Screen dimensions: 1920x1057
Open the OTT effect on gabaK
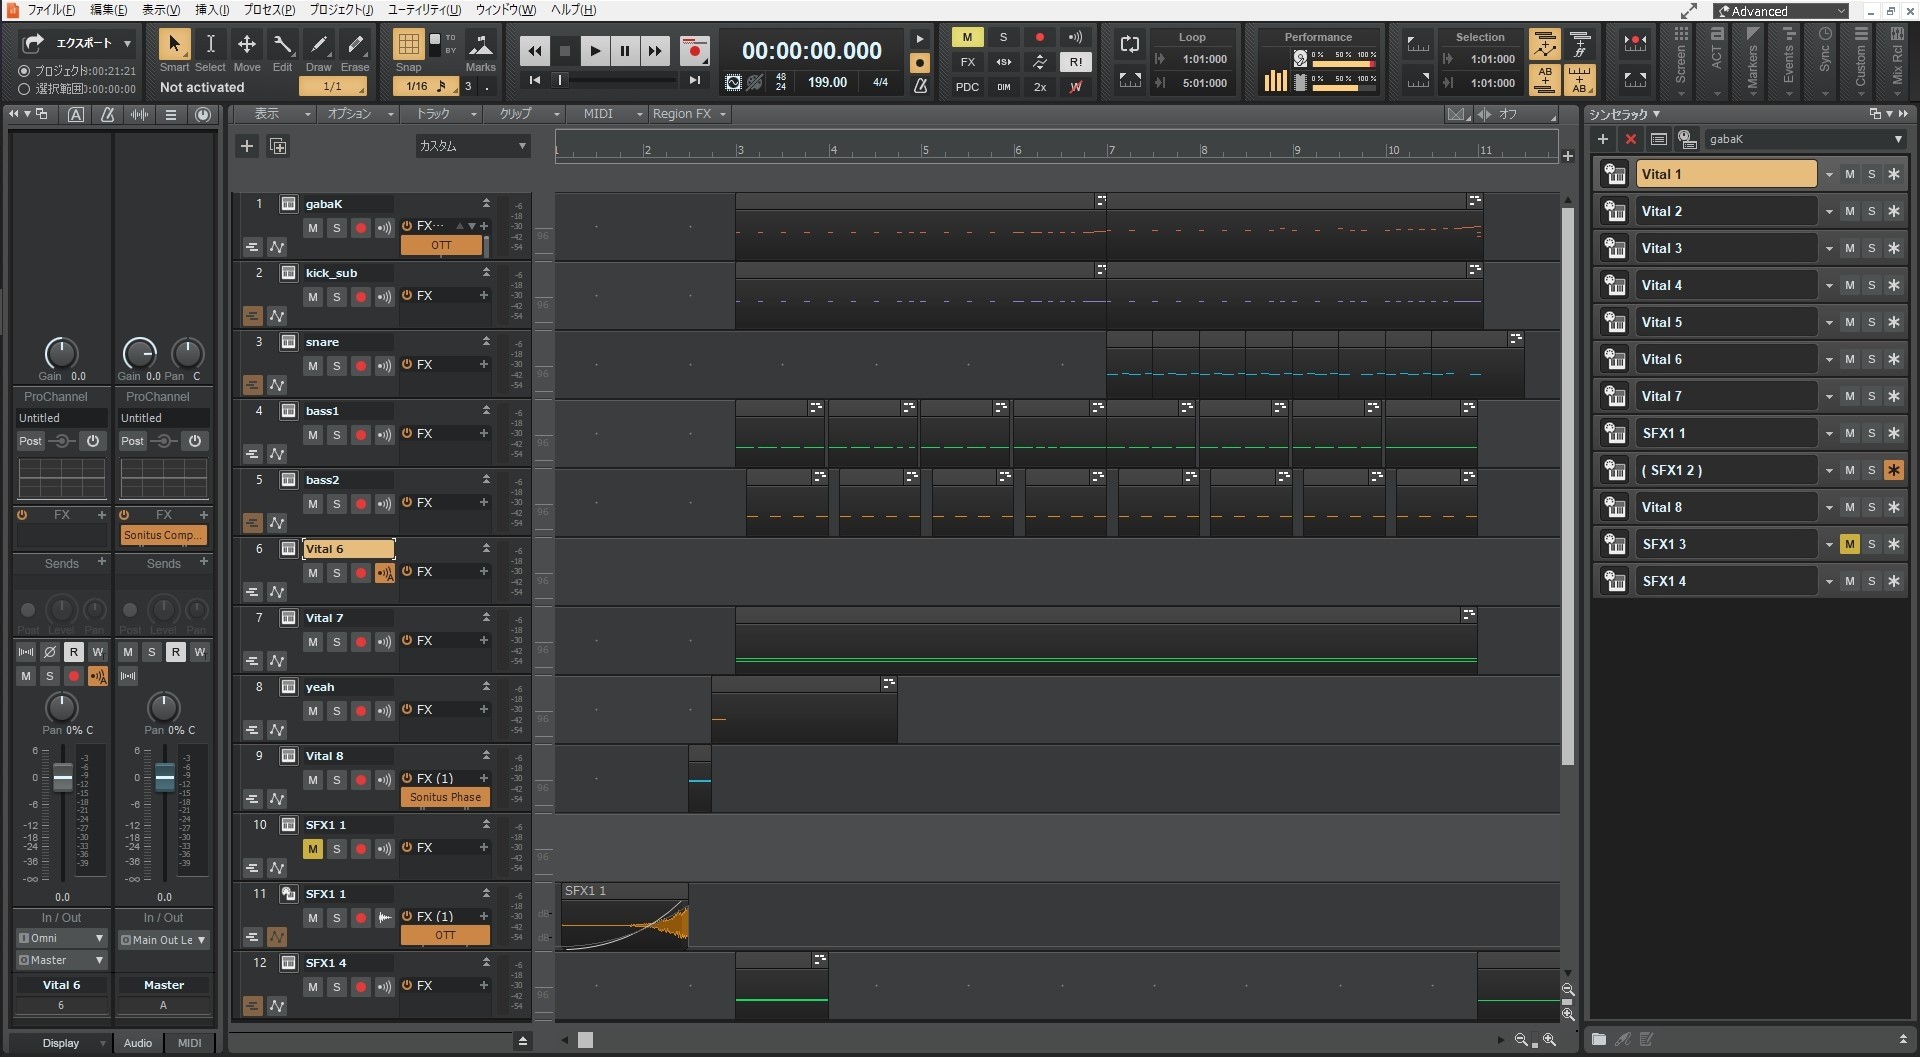click(441, 245)
